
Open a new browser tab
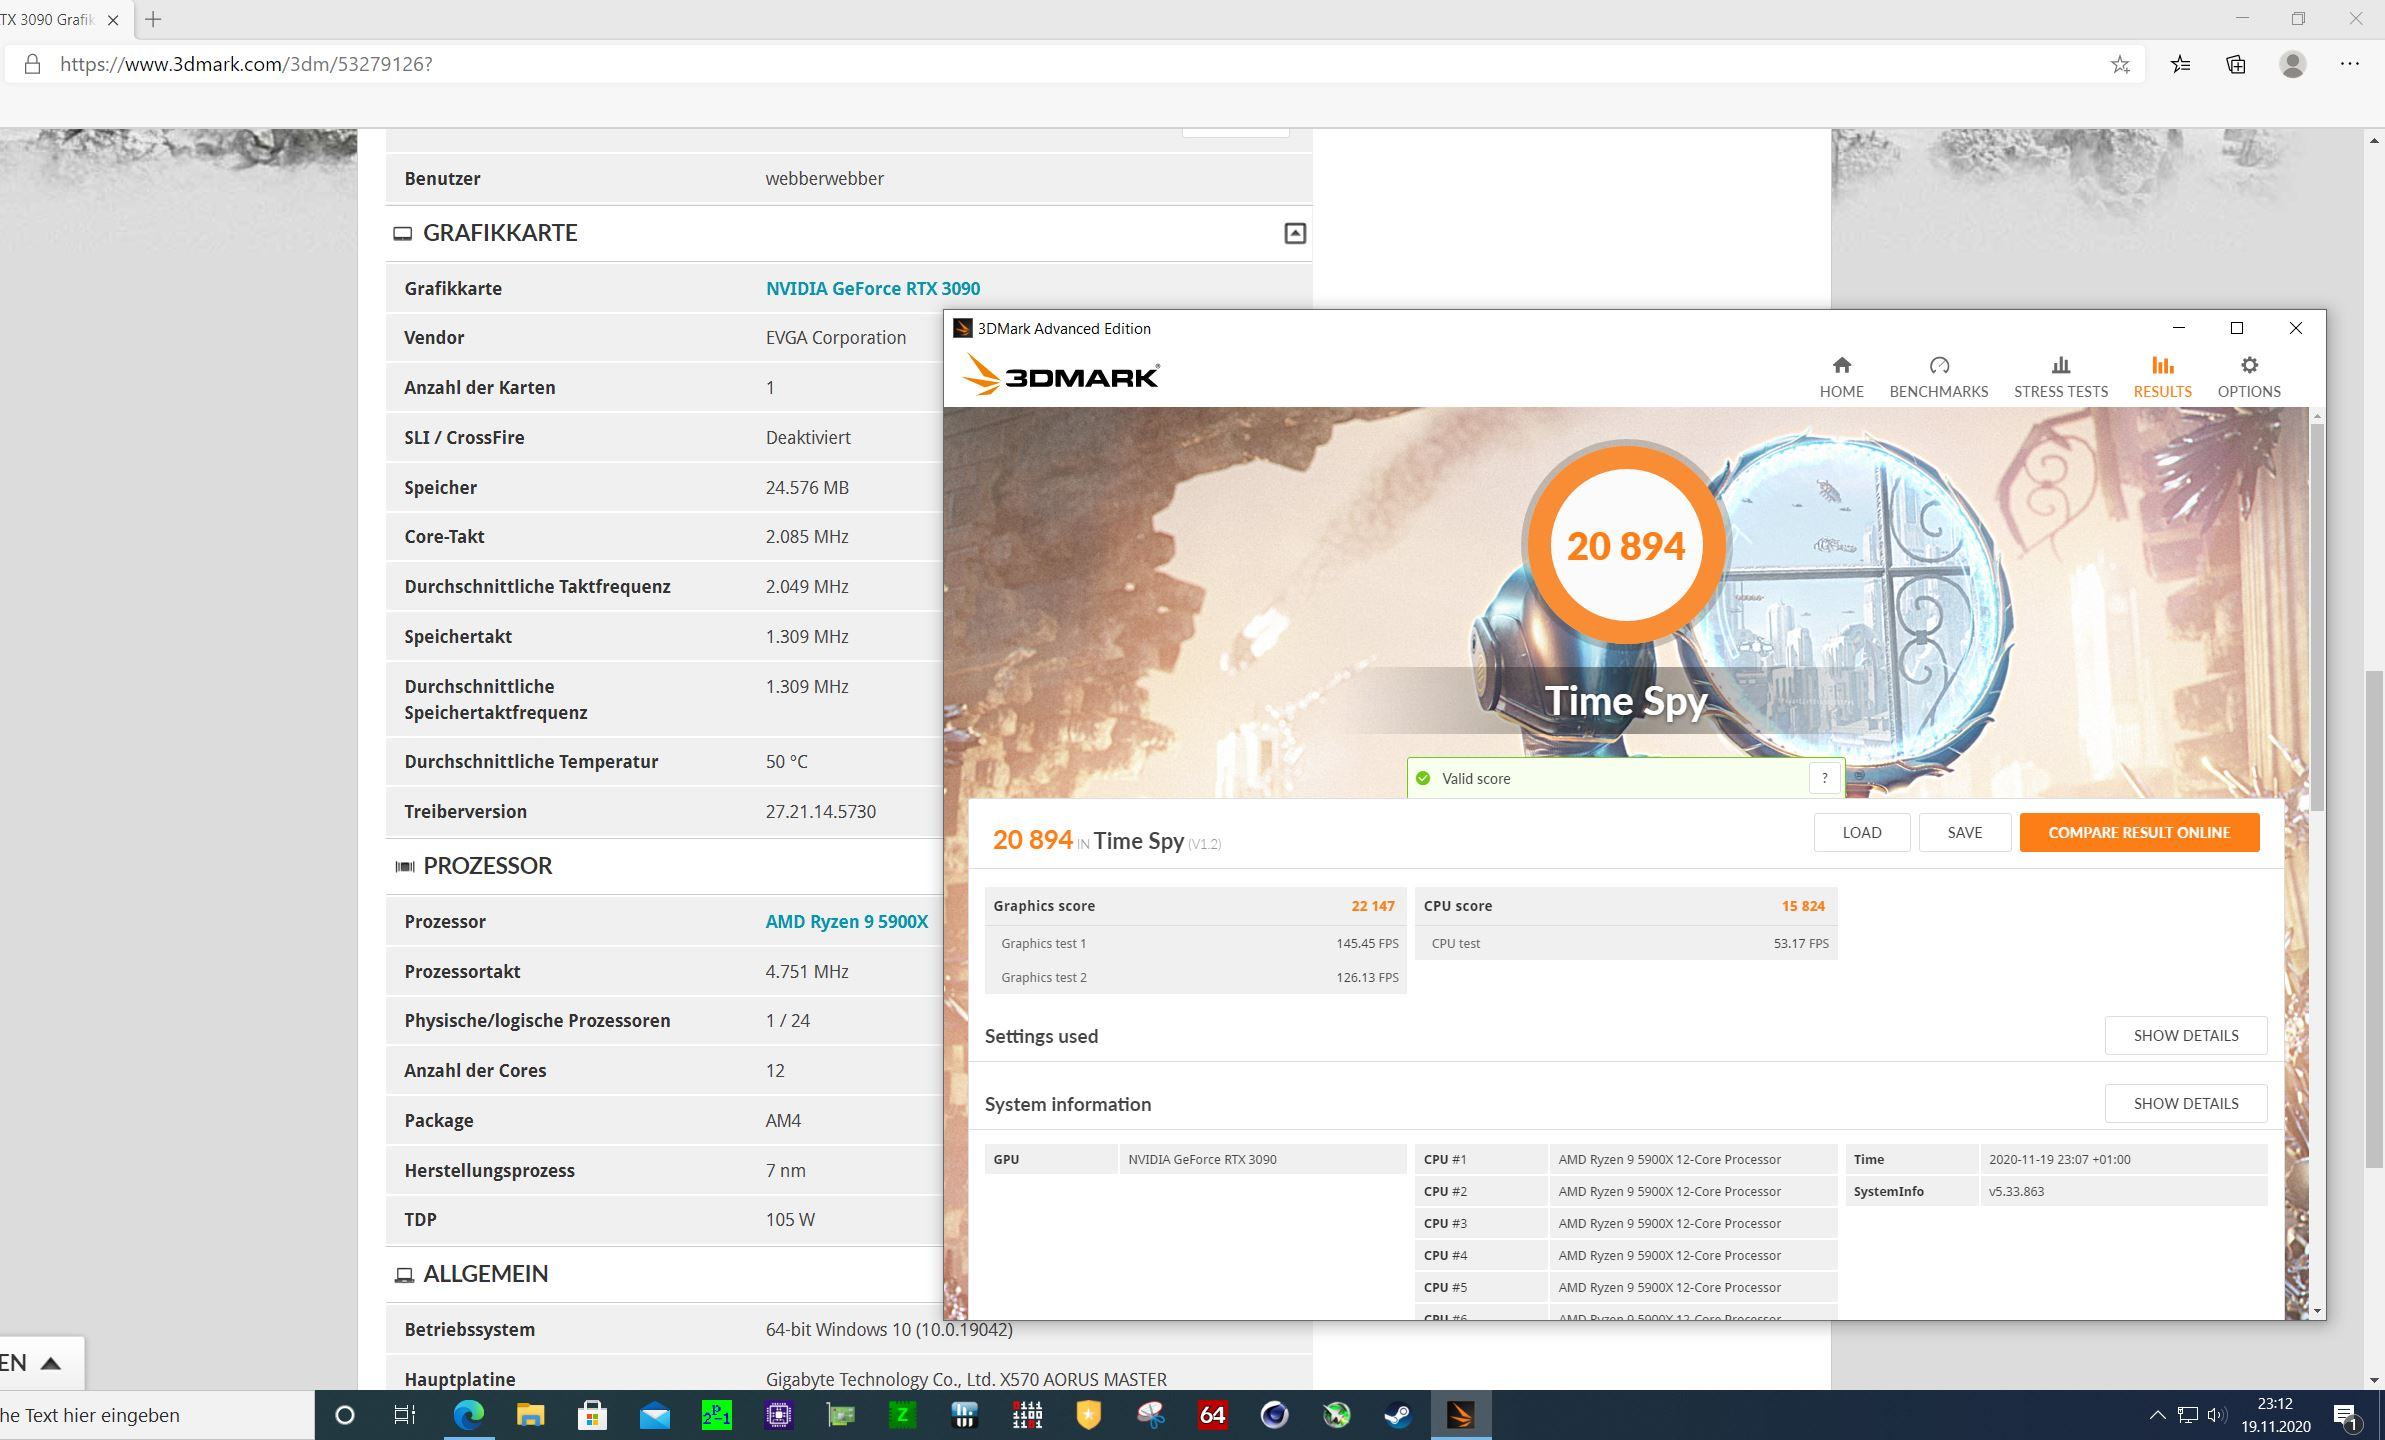153,19
